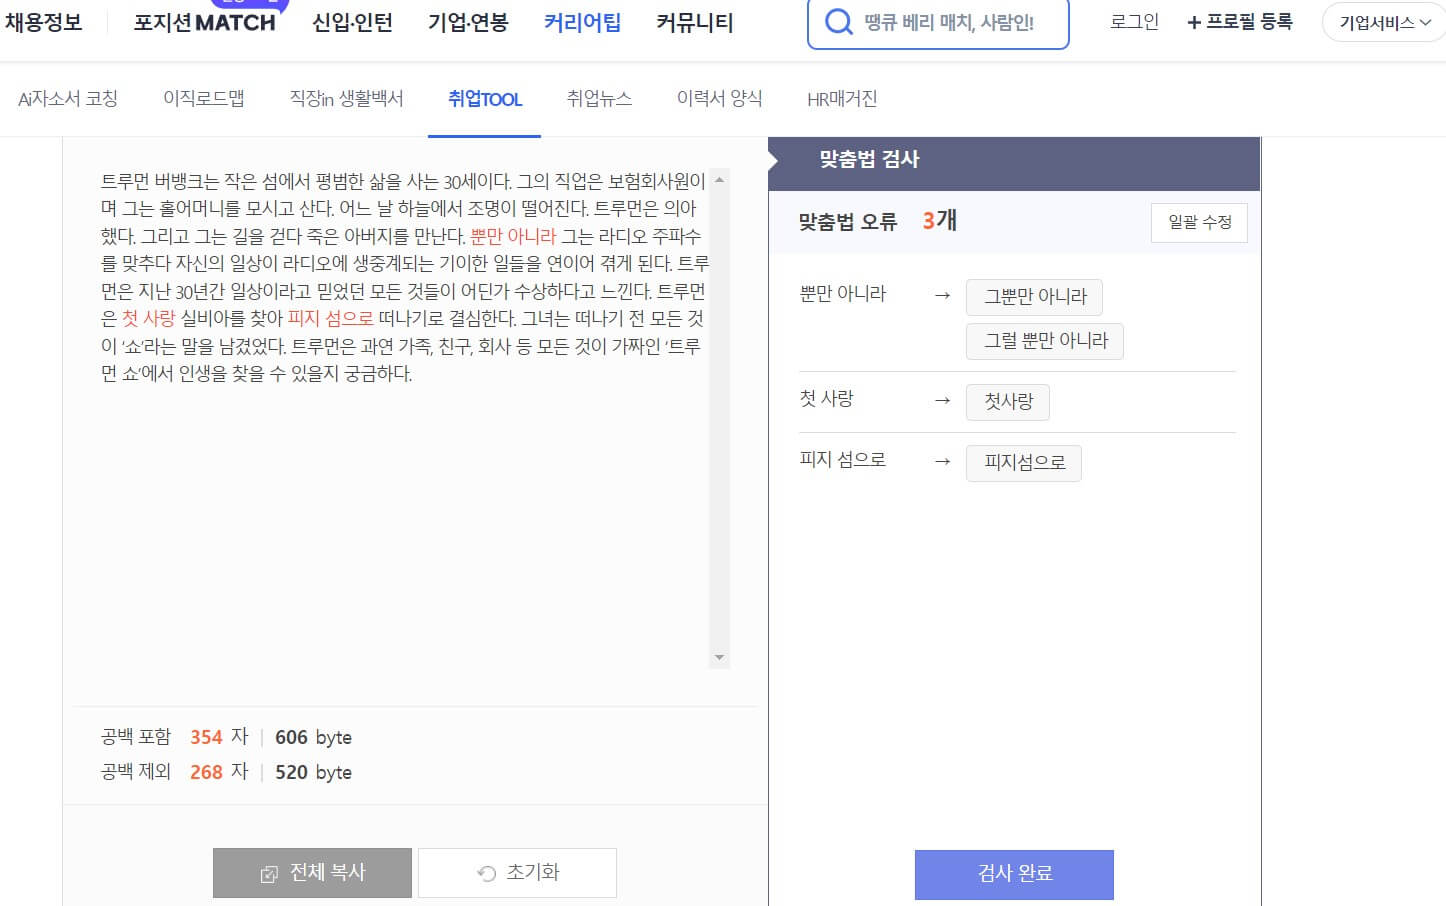
Task: Open the Ai자소서 코칭 section
Action: click(66, 98)
